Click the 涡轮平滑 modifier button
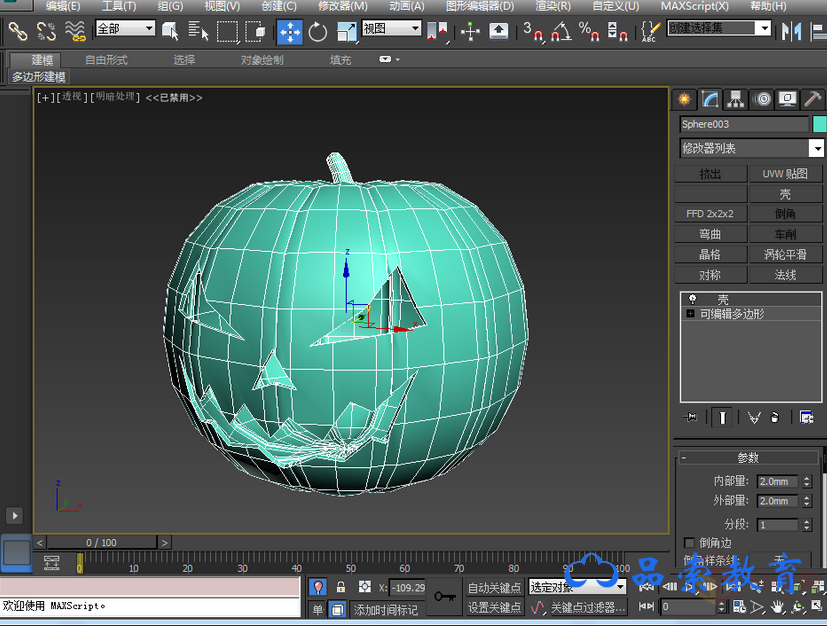Image resolution: width=827 pixels, height=626 pixels. 786,254
